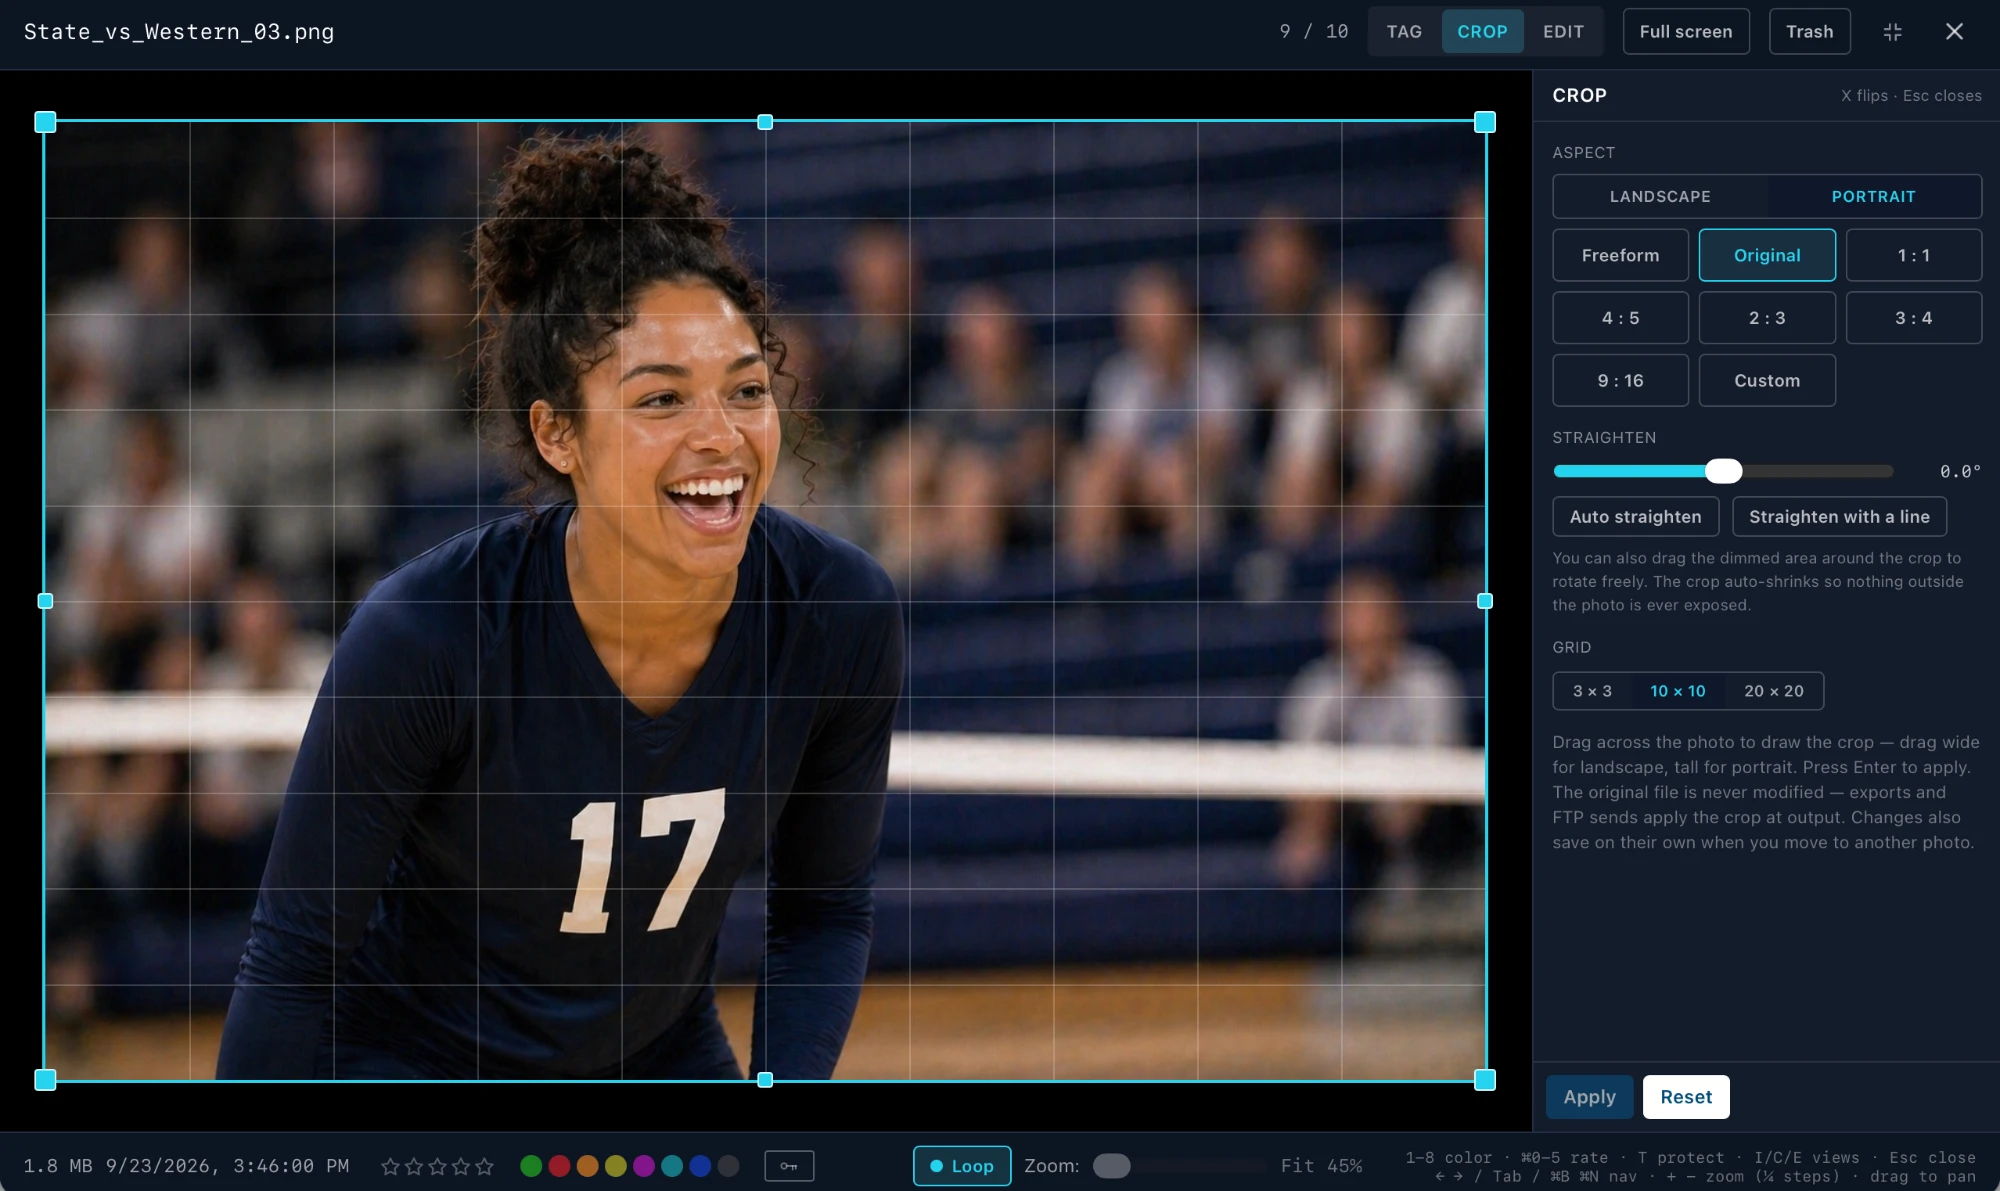Image resolution: width=2000 pixels, height=1191 pixels.
Task: Apply the crop
Action: coord(1589,1097)
